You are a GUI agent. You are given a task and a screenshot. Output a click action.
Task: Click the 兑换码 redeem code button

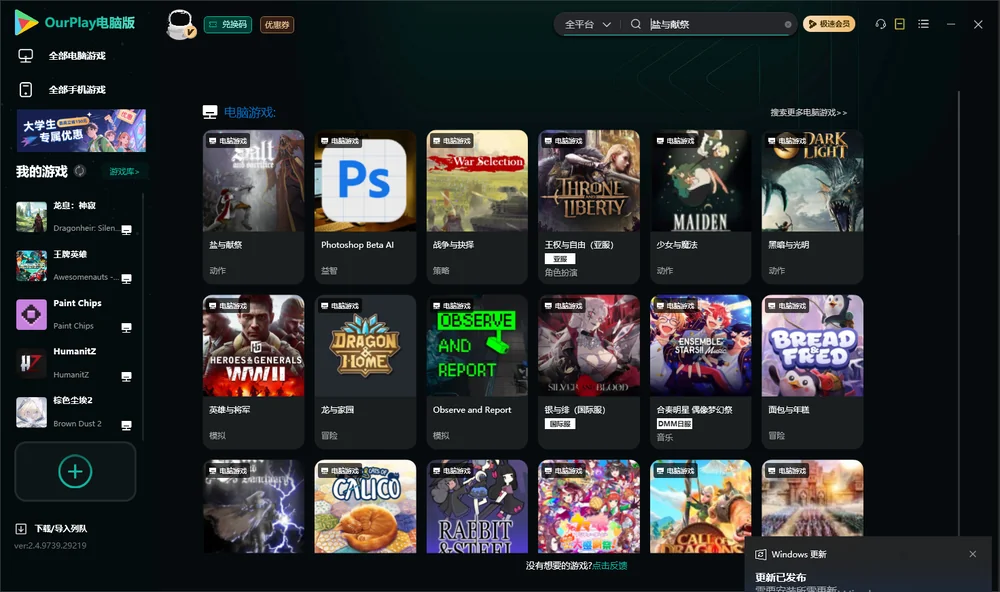[228, 24]
